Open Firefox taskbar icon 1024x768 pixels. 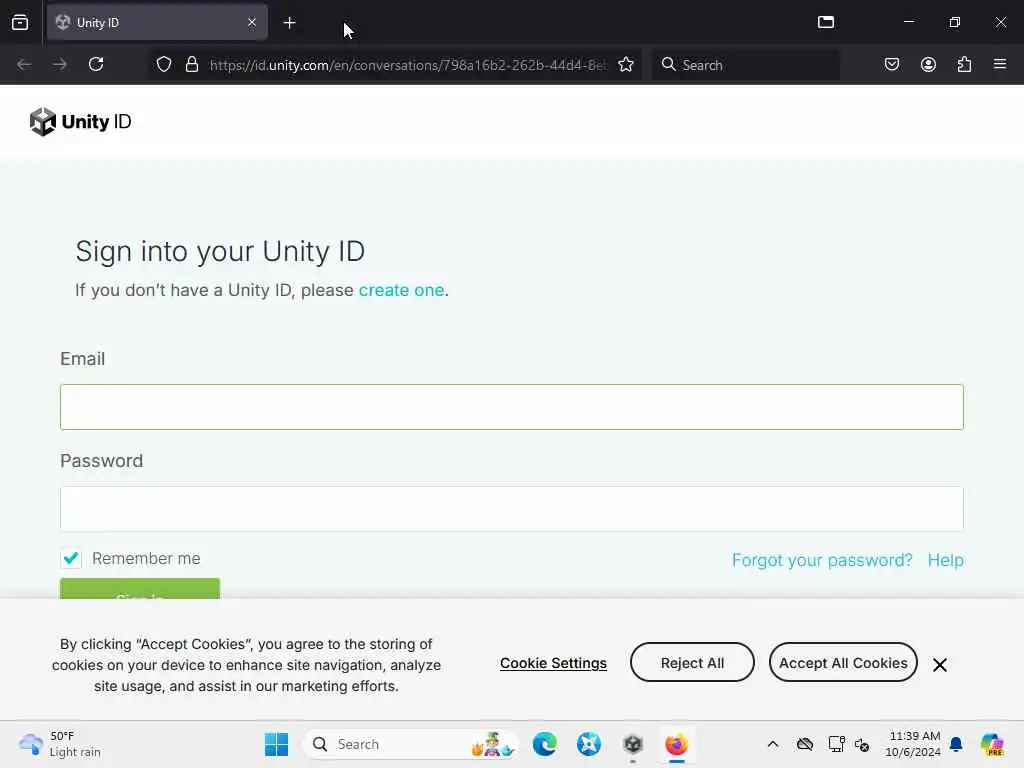pyautogui.click(x=677, y=744)
